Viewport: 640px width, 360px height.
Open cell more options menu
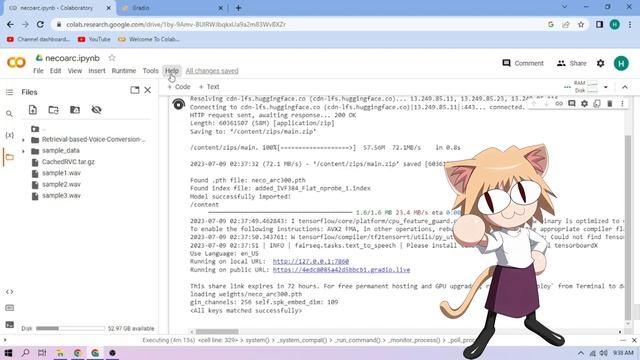click(622, 104)
